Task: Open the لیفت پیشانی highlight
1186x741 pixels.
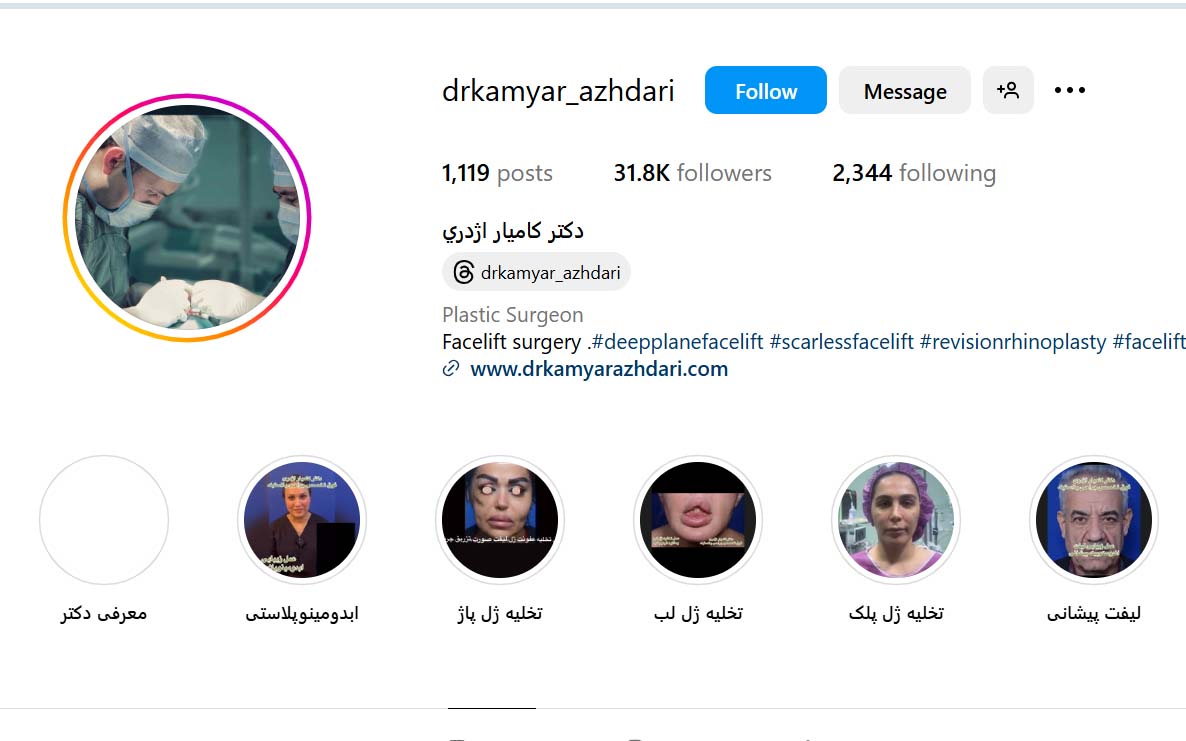Action: point(1094,519)
